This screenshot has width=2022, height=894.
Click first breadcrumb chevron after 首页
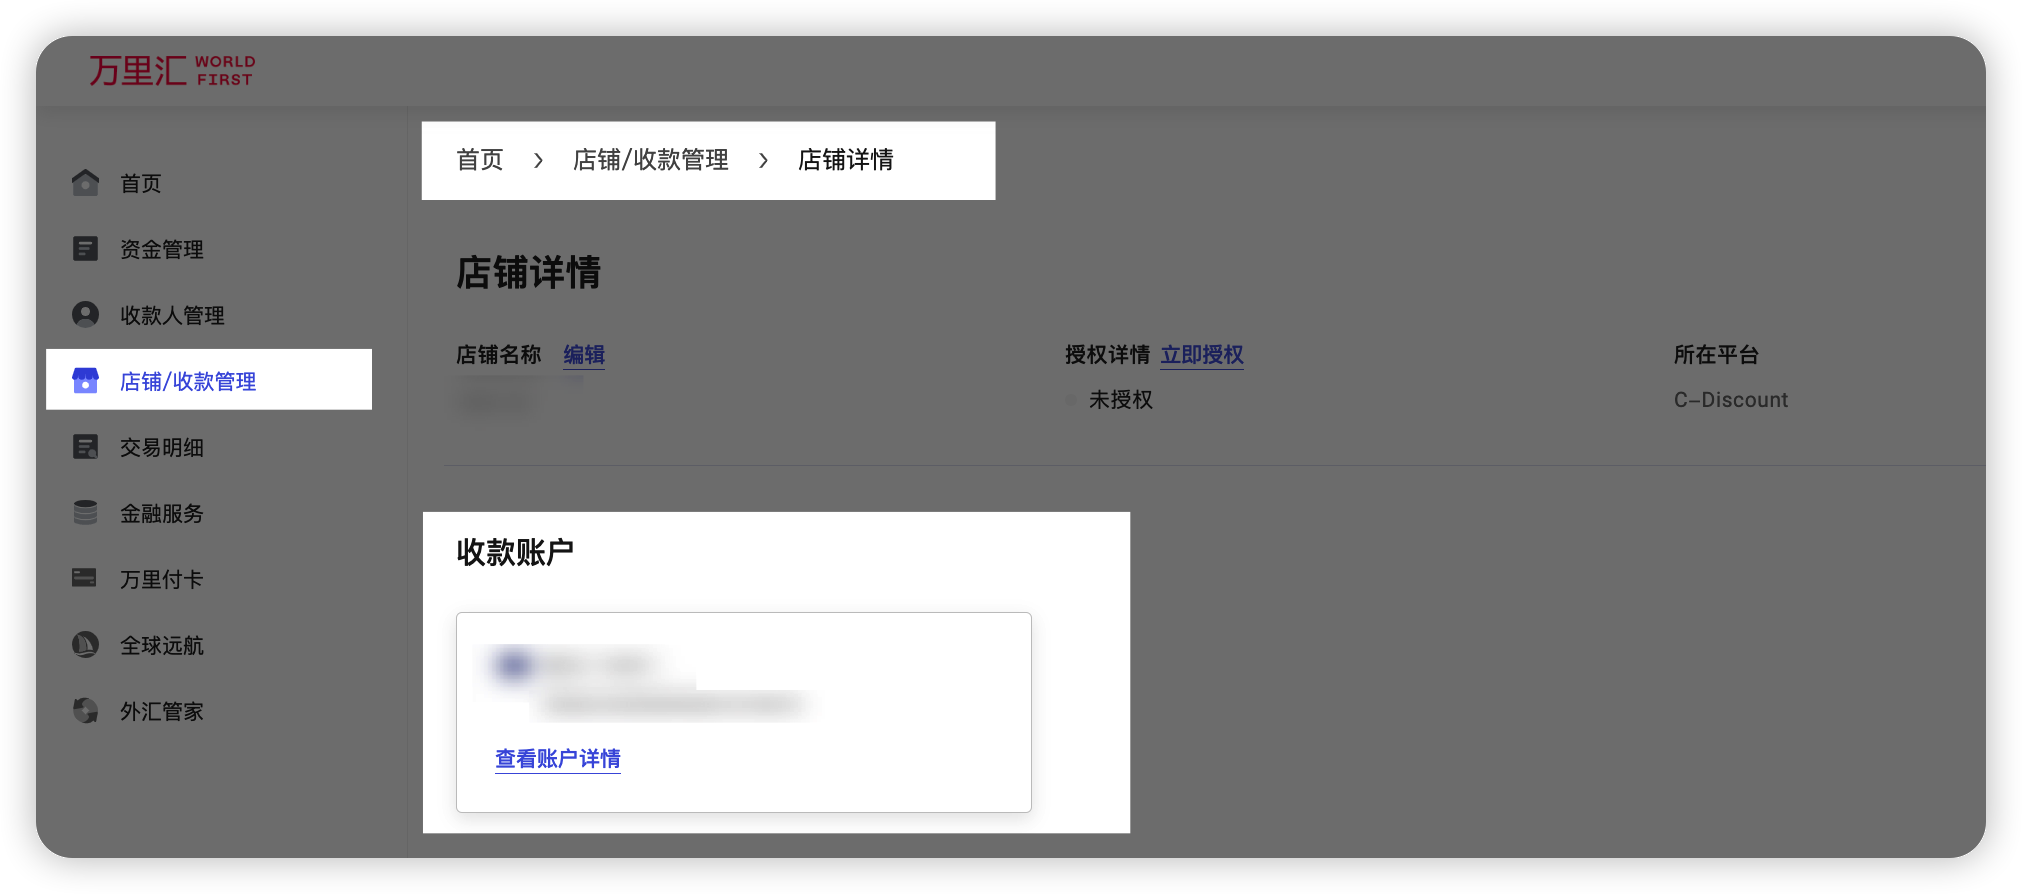point(538,160)
